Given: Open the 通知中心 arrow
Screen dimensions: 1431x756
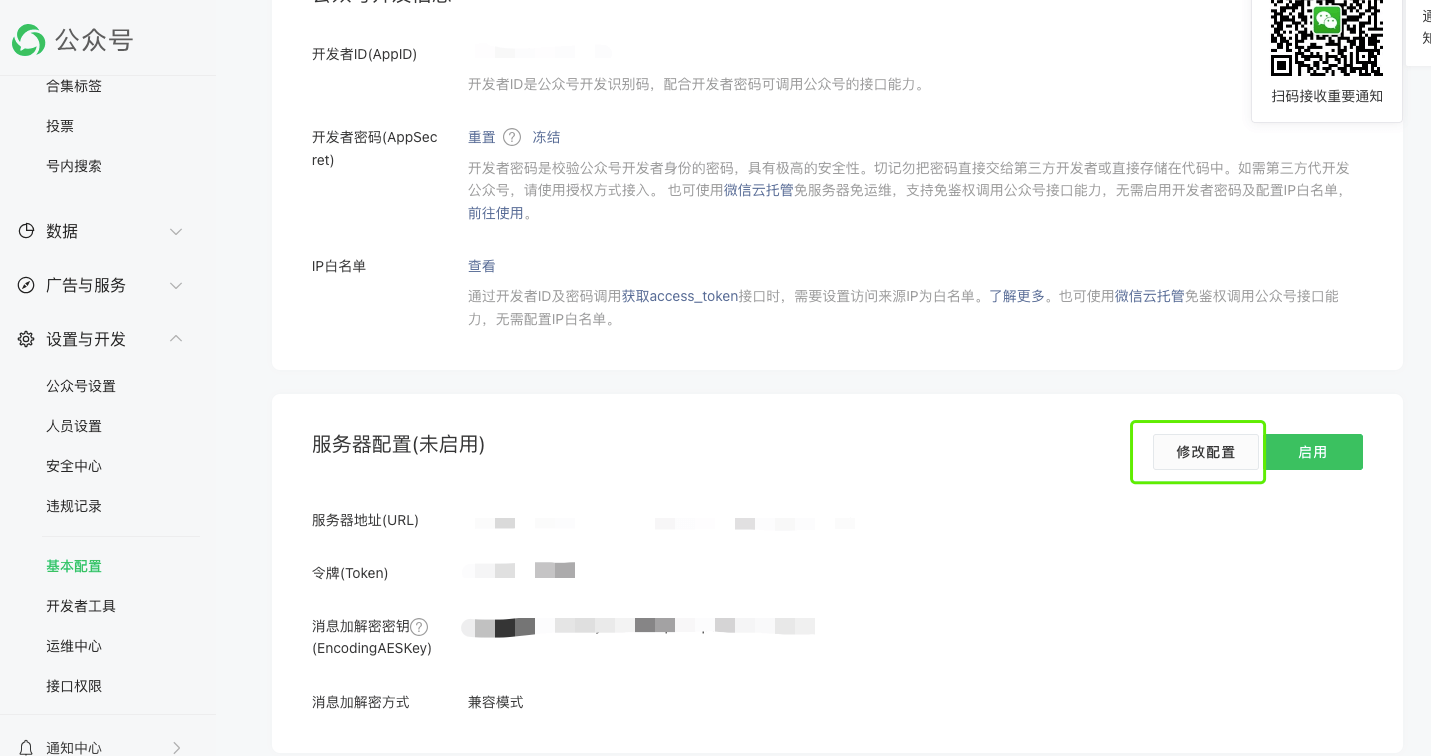Looking at the screenshot, I should tap(176, 747).
